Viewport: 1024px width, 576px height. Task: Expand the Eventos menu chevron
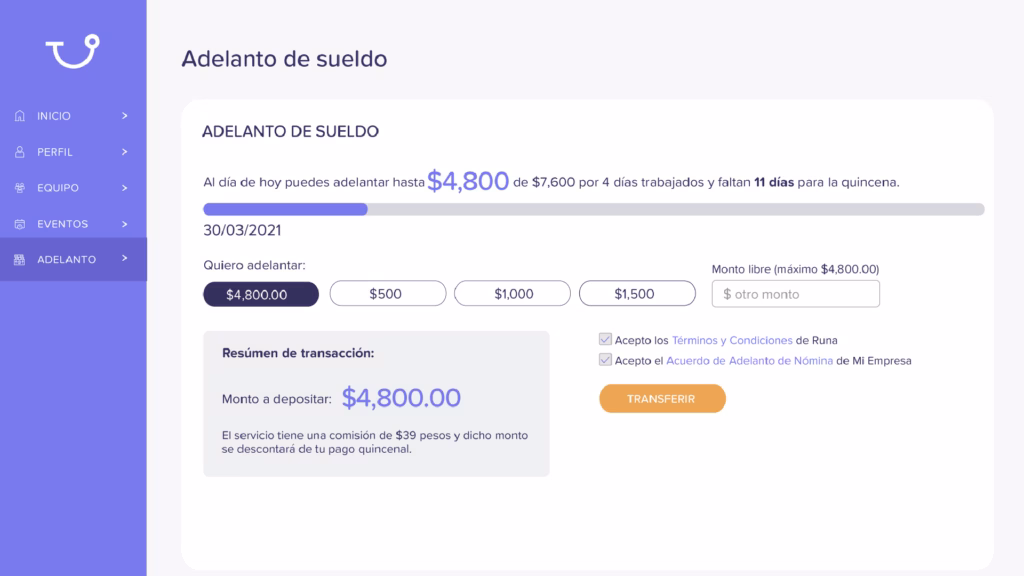(124, 224)
